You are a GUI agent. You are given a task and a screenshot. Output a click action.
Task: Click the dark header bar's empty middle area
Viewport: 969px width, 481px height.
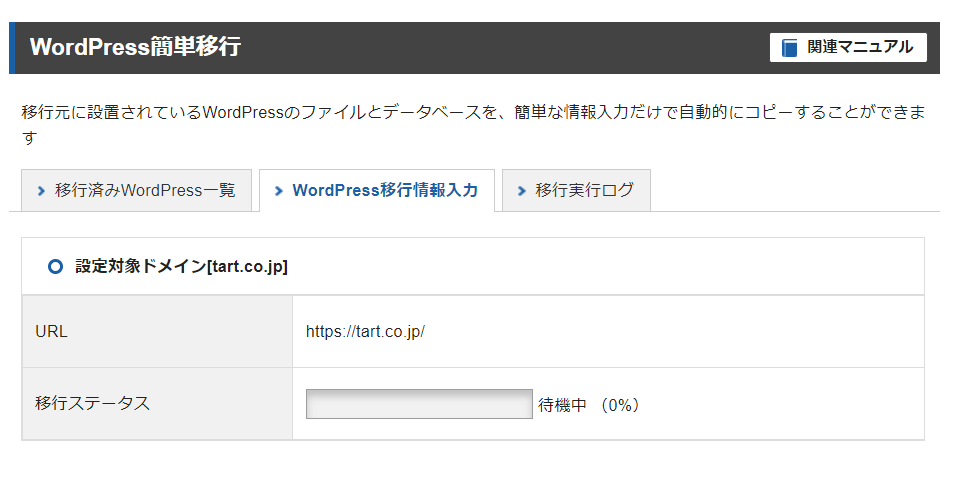(x=500, y=47)
